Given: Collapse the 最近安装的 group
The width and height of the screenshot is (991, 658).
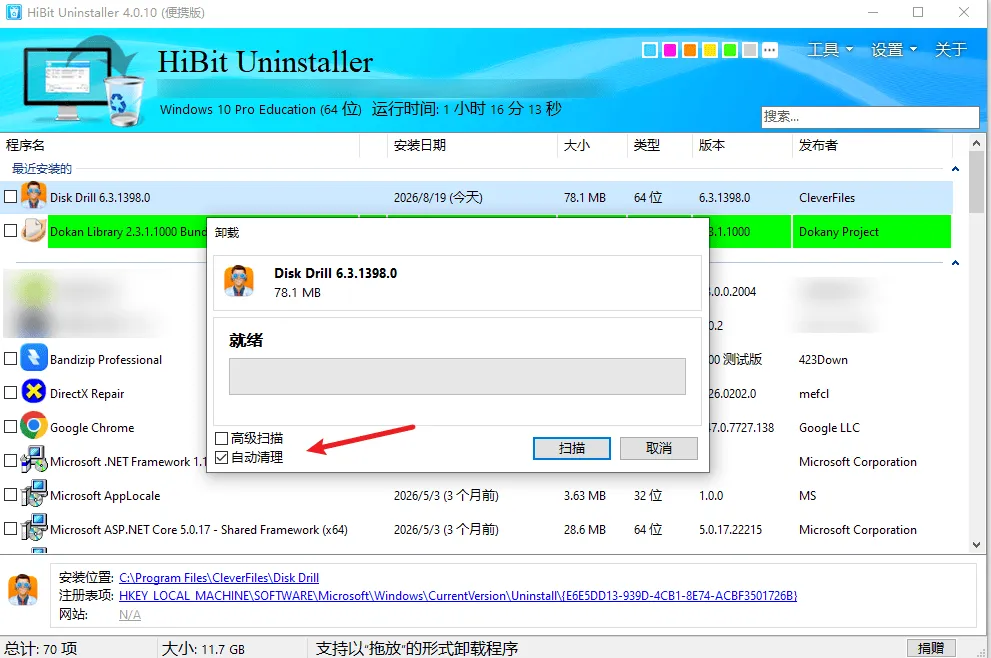Looking at the screenshot, I should click(955, 169).
